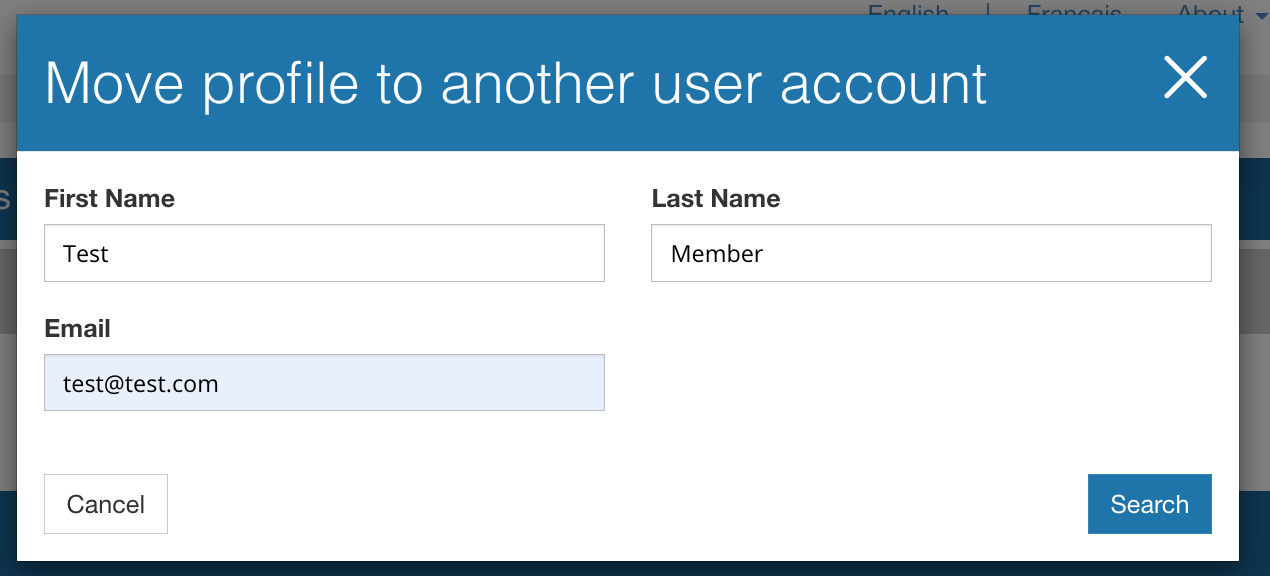The width and height of the screenshot is (1270, 576).
Task: Place cursor on 'test@test.com' email text
Action: click(x=140, y=384)
